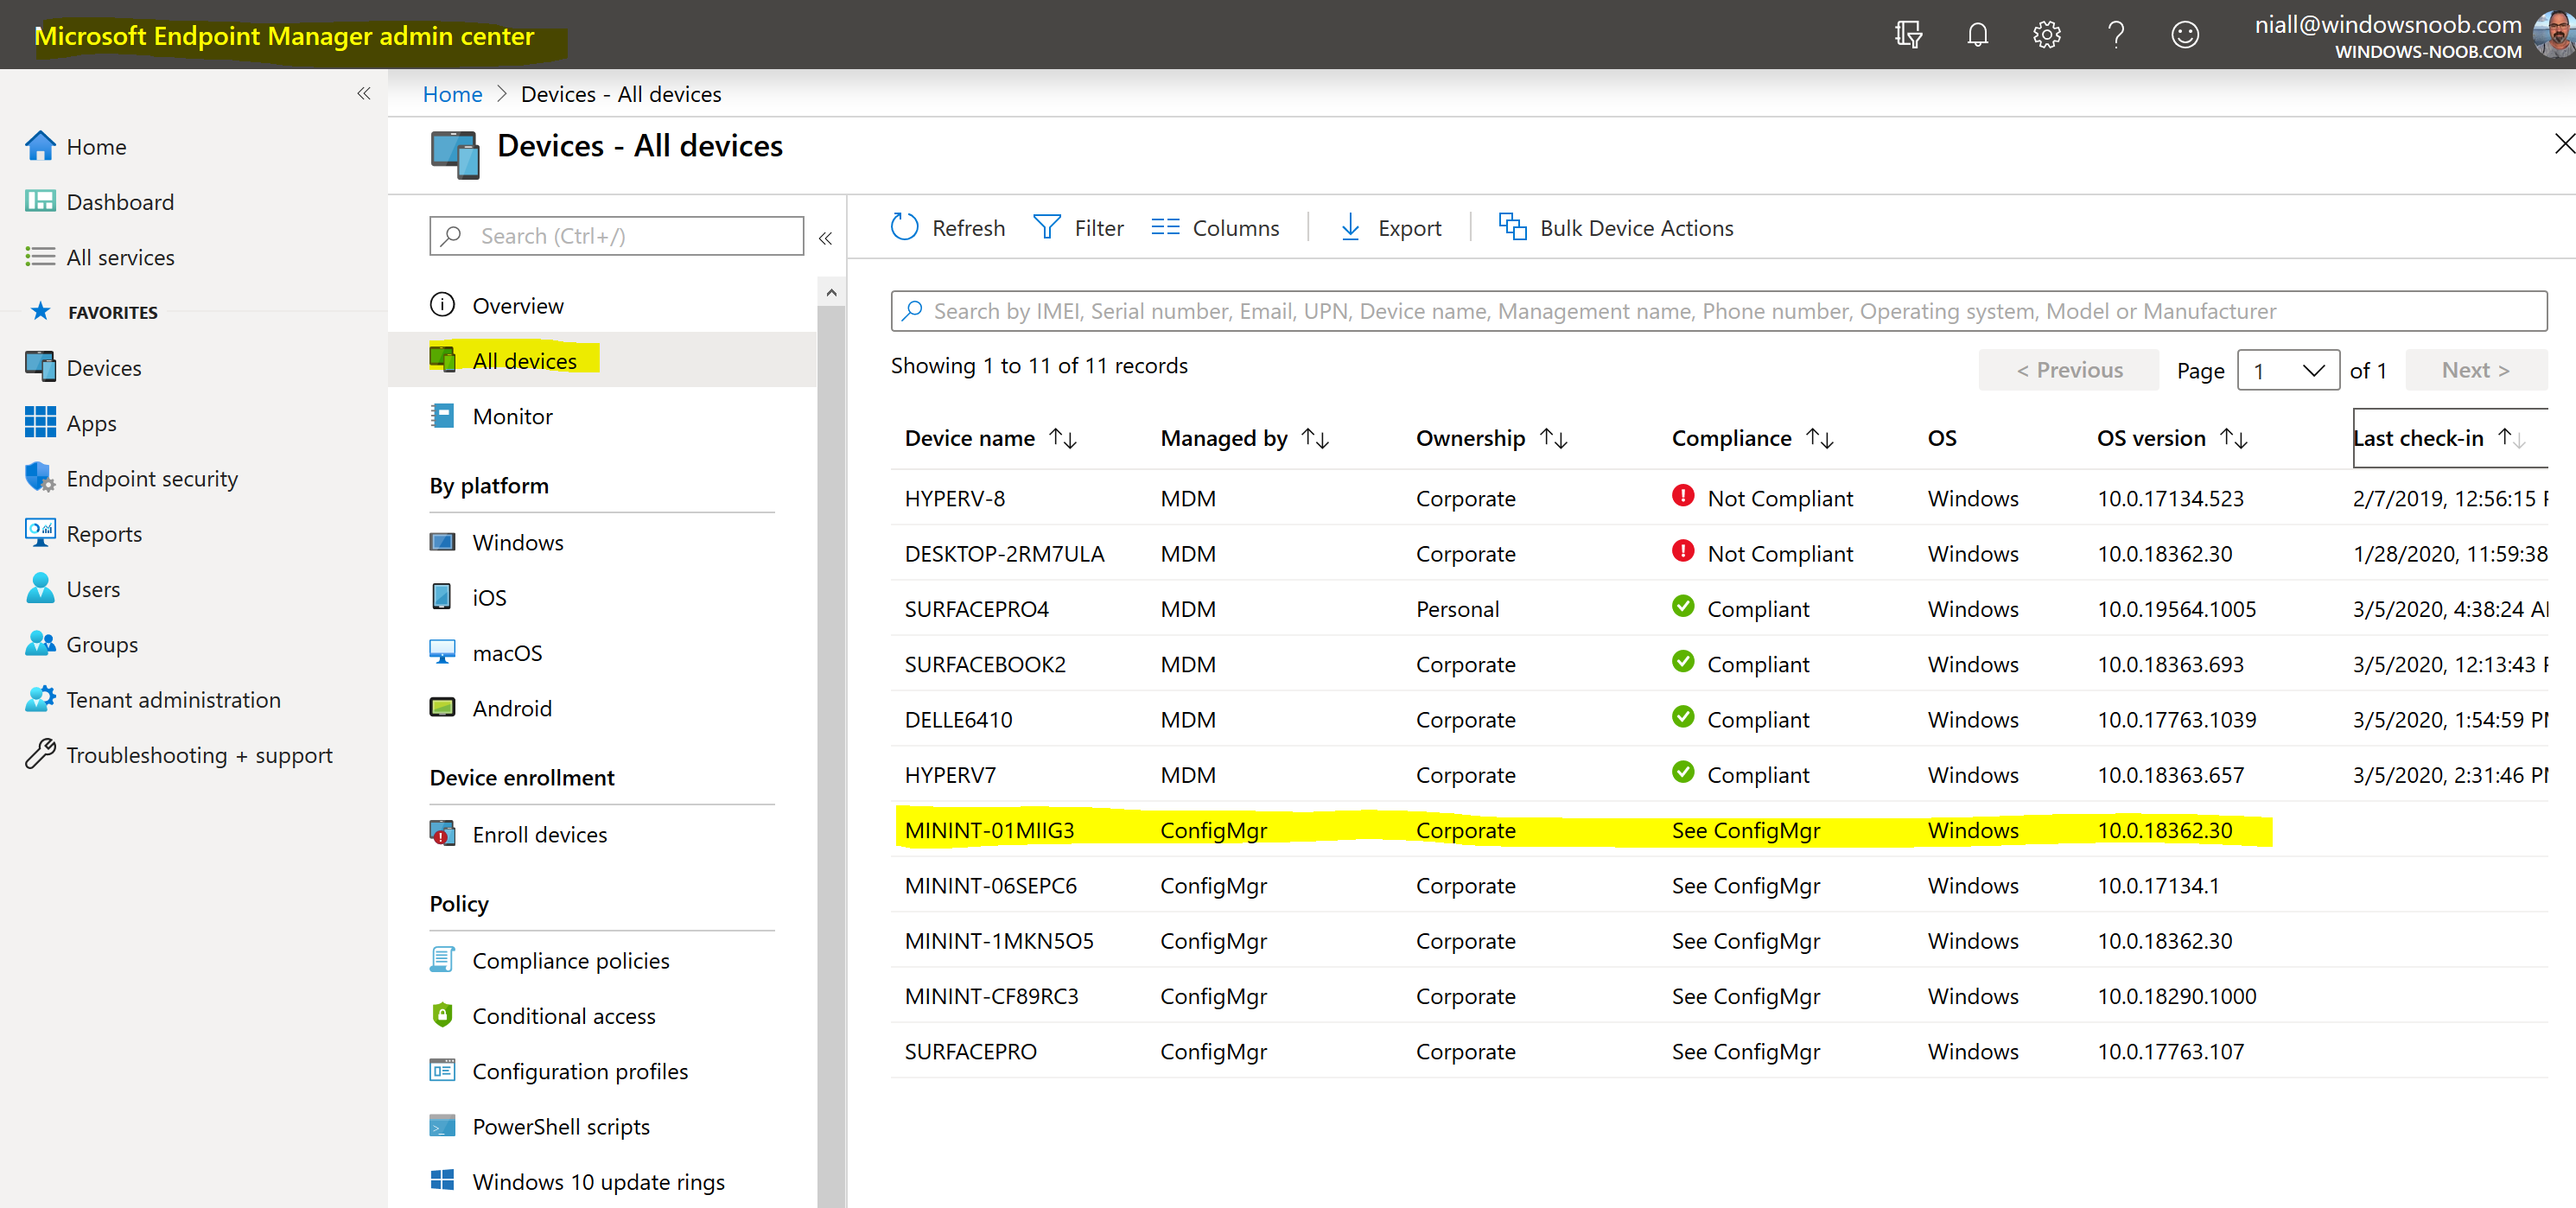Open the help question mark icon
The height and width of the screenshot is (1208, 2576).
[x=2115, y=35]
